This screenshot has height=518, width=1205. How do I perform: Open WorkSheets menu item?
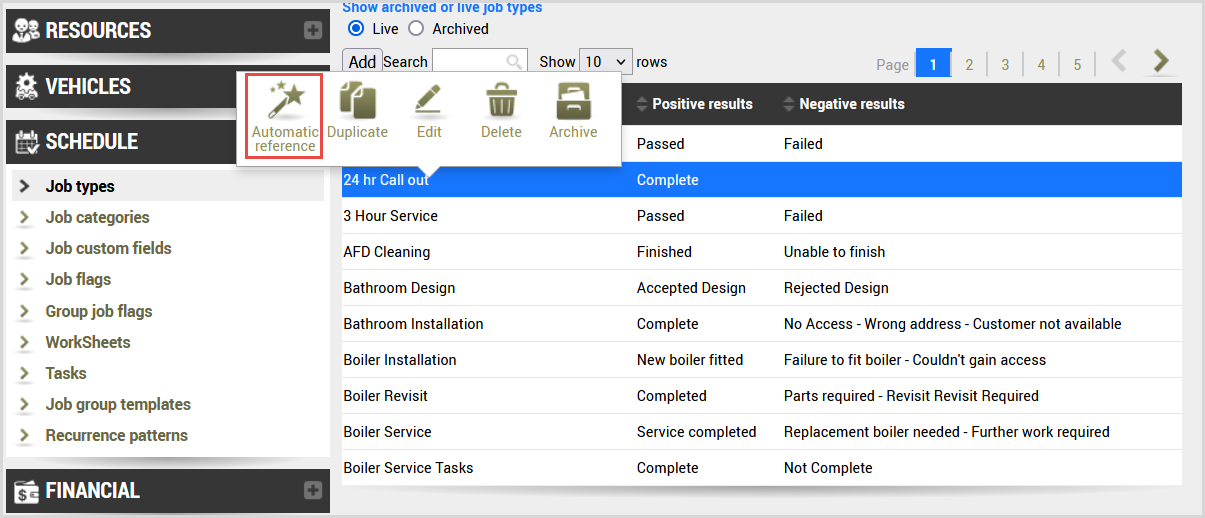coord(88,342)
